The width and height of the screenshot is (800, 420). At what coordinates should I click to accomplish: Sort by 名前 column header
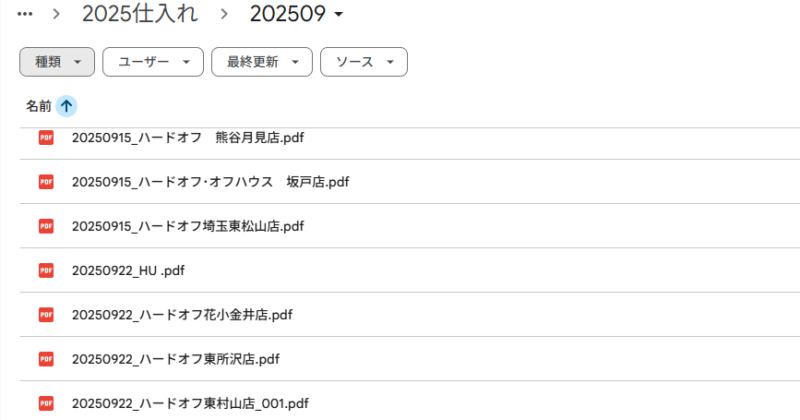click(x=38, y=105)
